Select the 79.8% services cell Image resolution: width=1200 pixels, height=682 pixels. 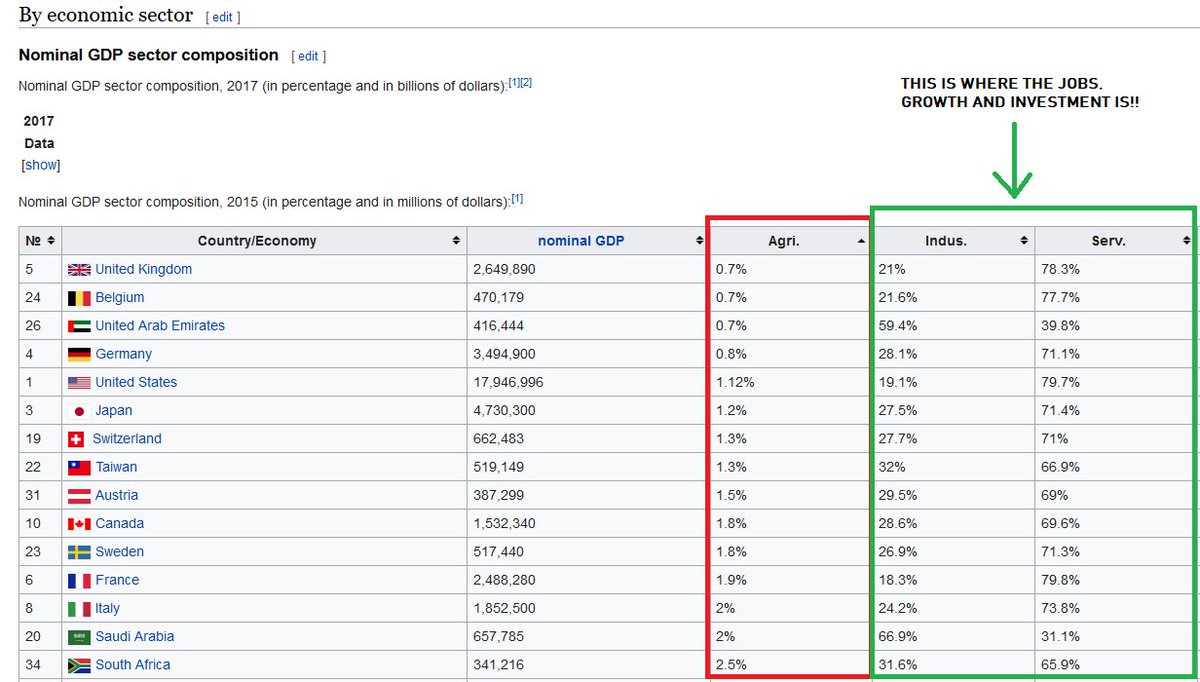[x=1114, y=580]
